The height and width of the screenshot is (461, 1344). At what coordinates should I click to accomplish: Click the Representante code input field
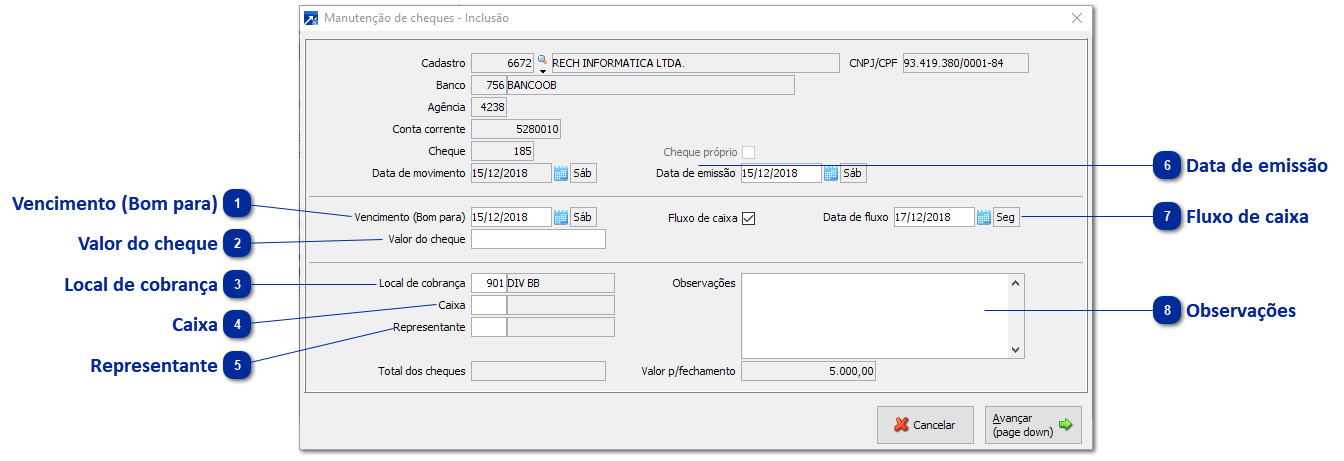click(x=489, y=327)
